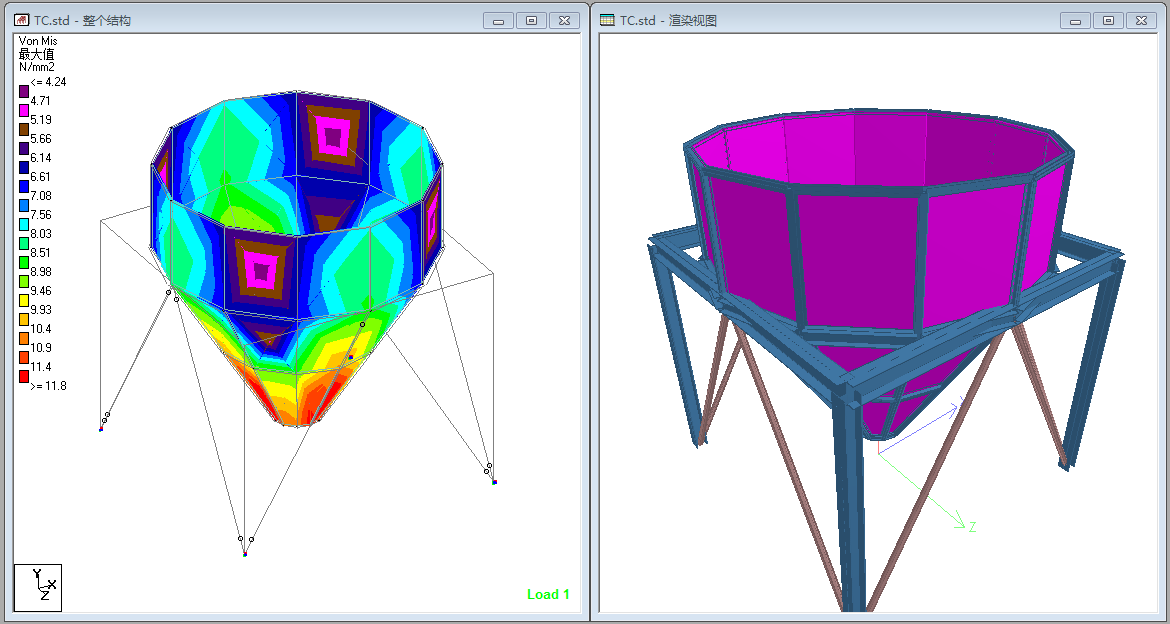Click the '10.9' legend value

[40, 348]
